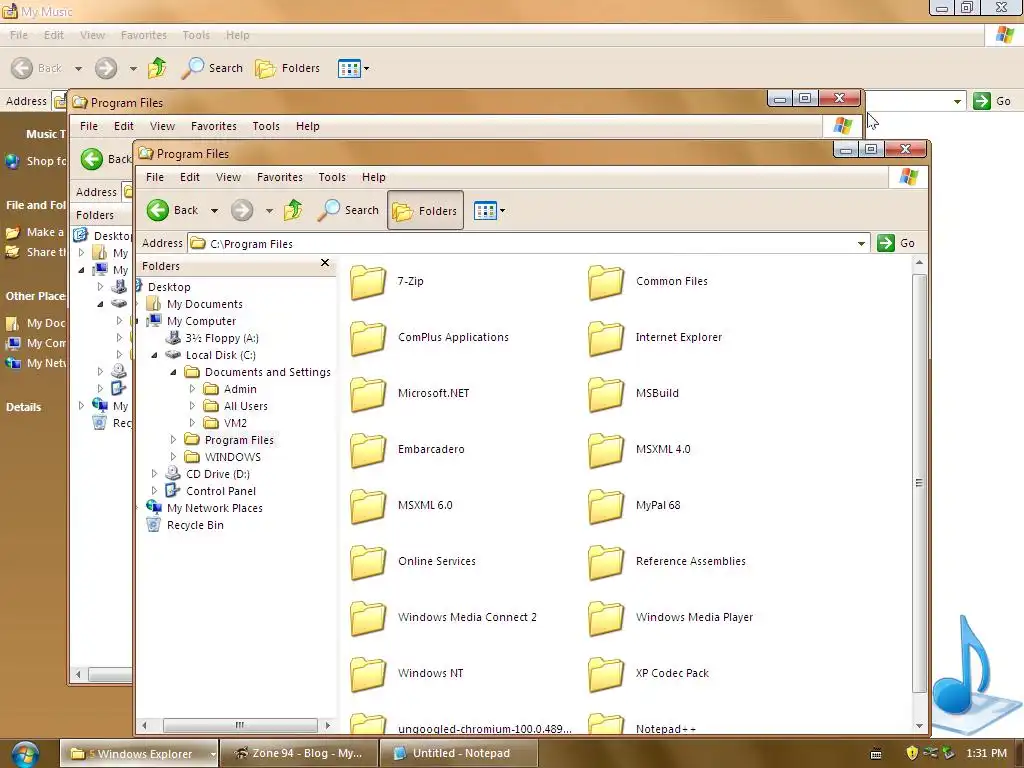The width and height of the screenshot is (1024, 768).
Task: Go up one level in front window
Action: (293, 210)
